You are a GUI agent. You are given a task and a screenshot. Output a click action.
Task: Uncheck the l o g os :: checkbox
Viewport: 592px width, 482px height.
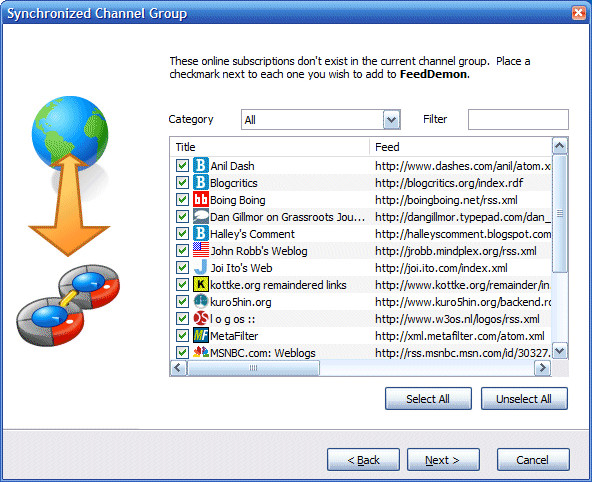pos(182,319)
